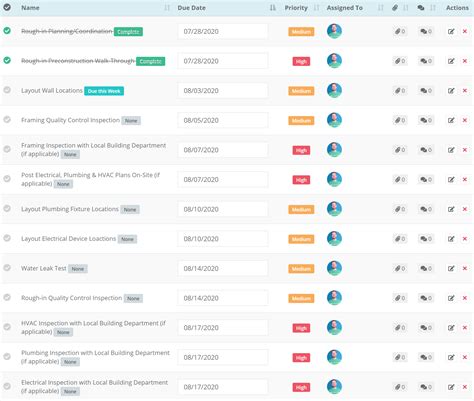Click the High priority badge on the HVAC Inspection row
The width and height of the screenshot is (474, 401).
coord(301,328)
